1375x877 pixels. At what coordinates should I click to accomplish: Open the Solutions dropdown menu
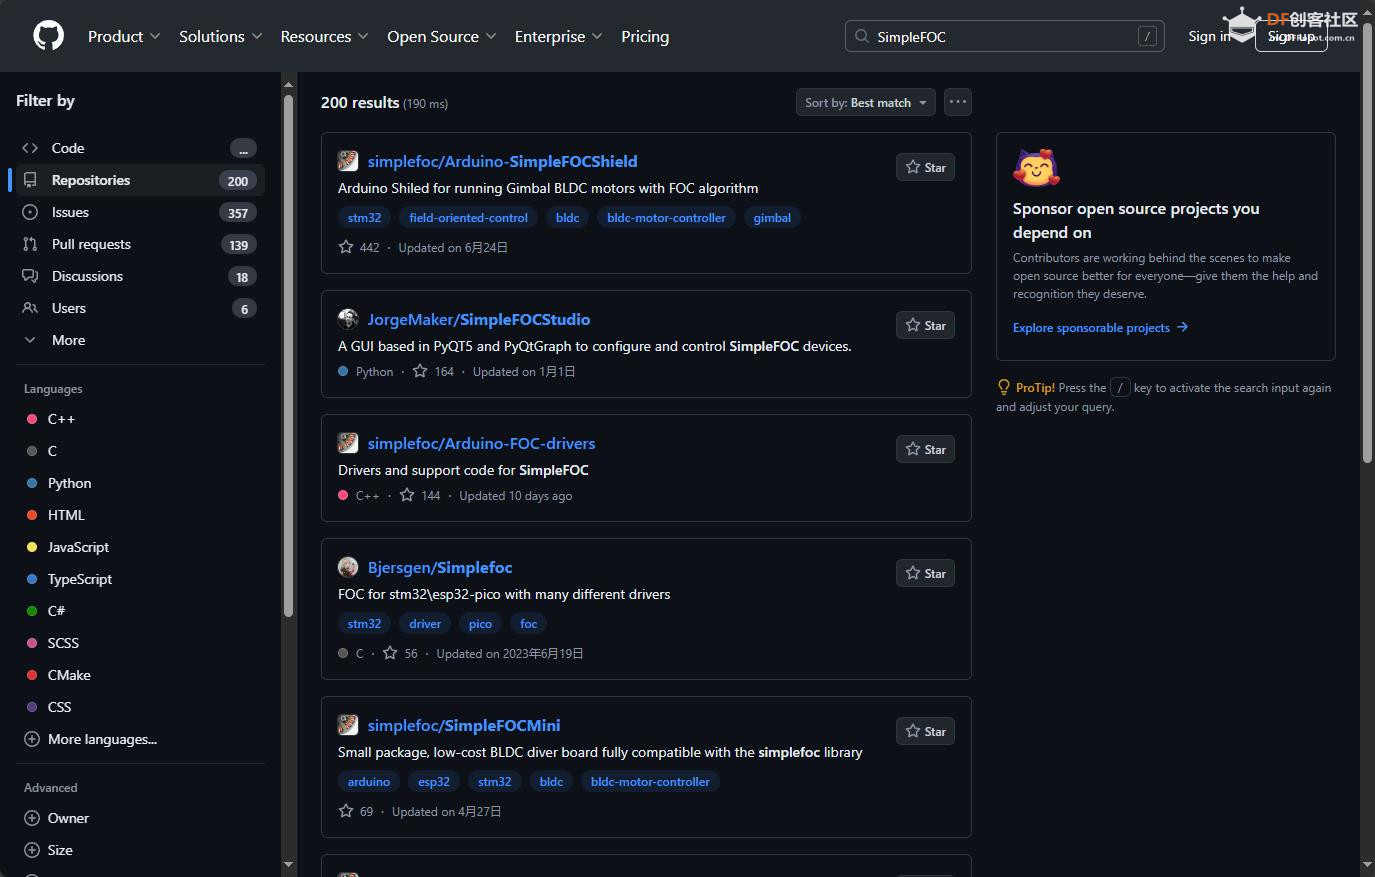220,36
